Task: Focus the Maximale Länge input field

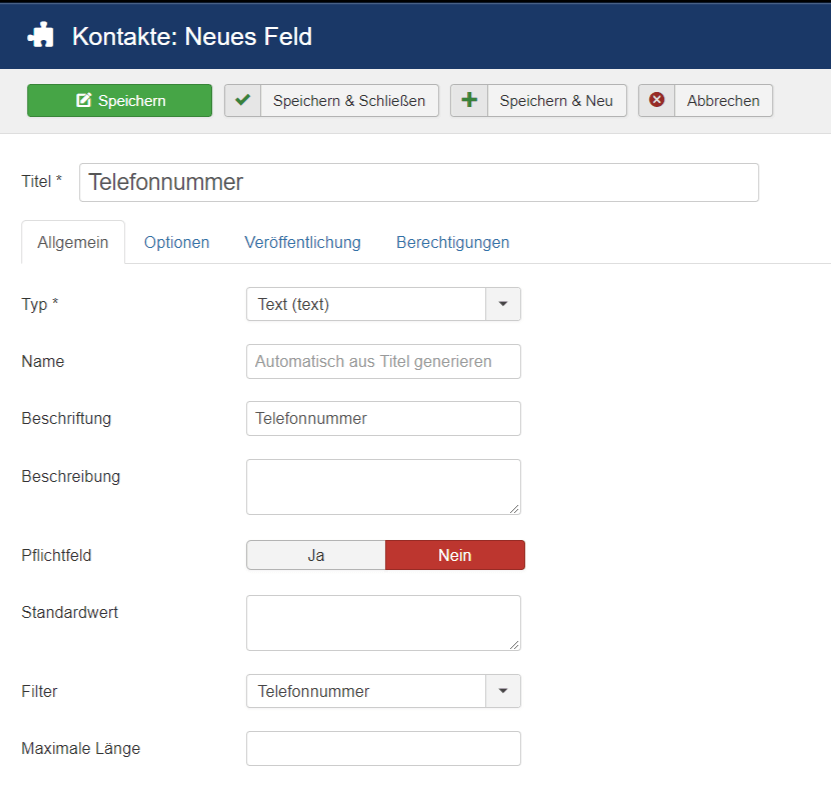Action: tap(383, 749)
